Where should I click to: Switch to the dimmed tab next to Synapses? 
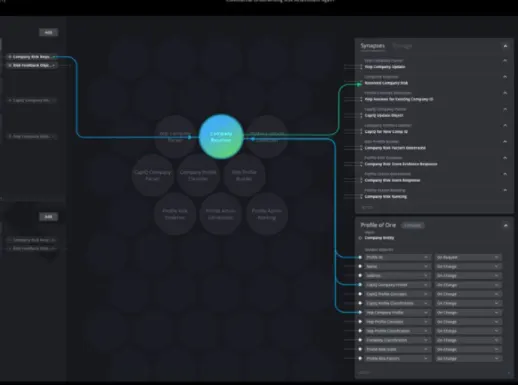pyautogui.click(x=402, y=46)
